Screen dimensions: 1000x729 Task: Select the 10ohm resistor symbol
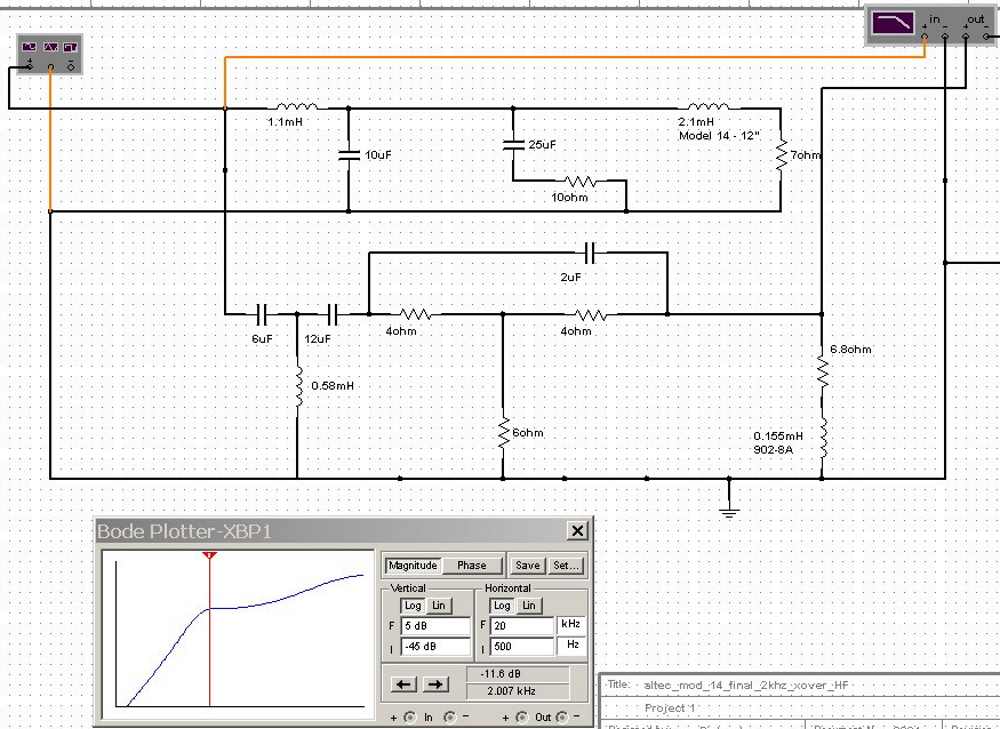pyautogui.click(x=581, y=181)
